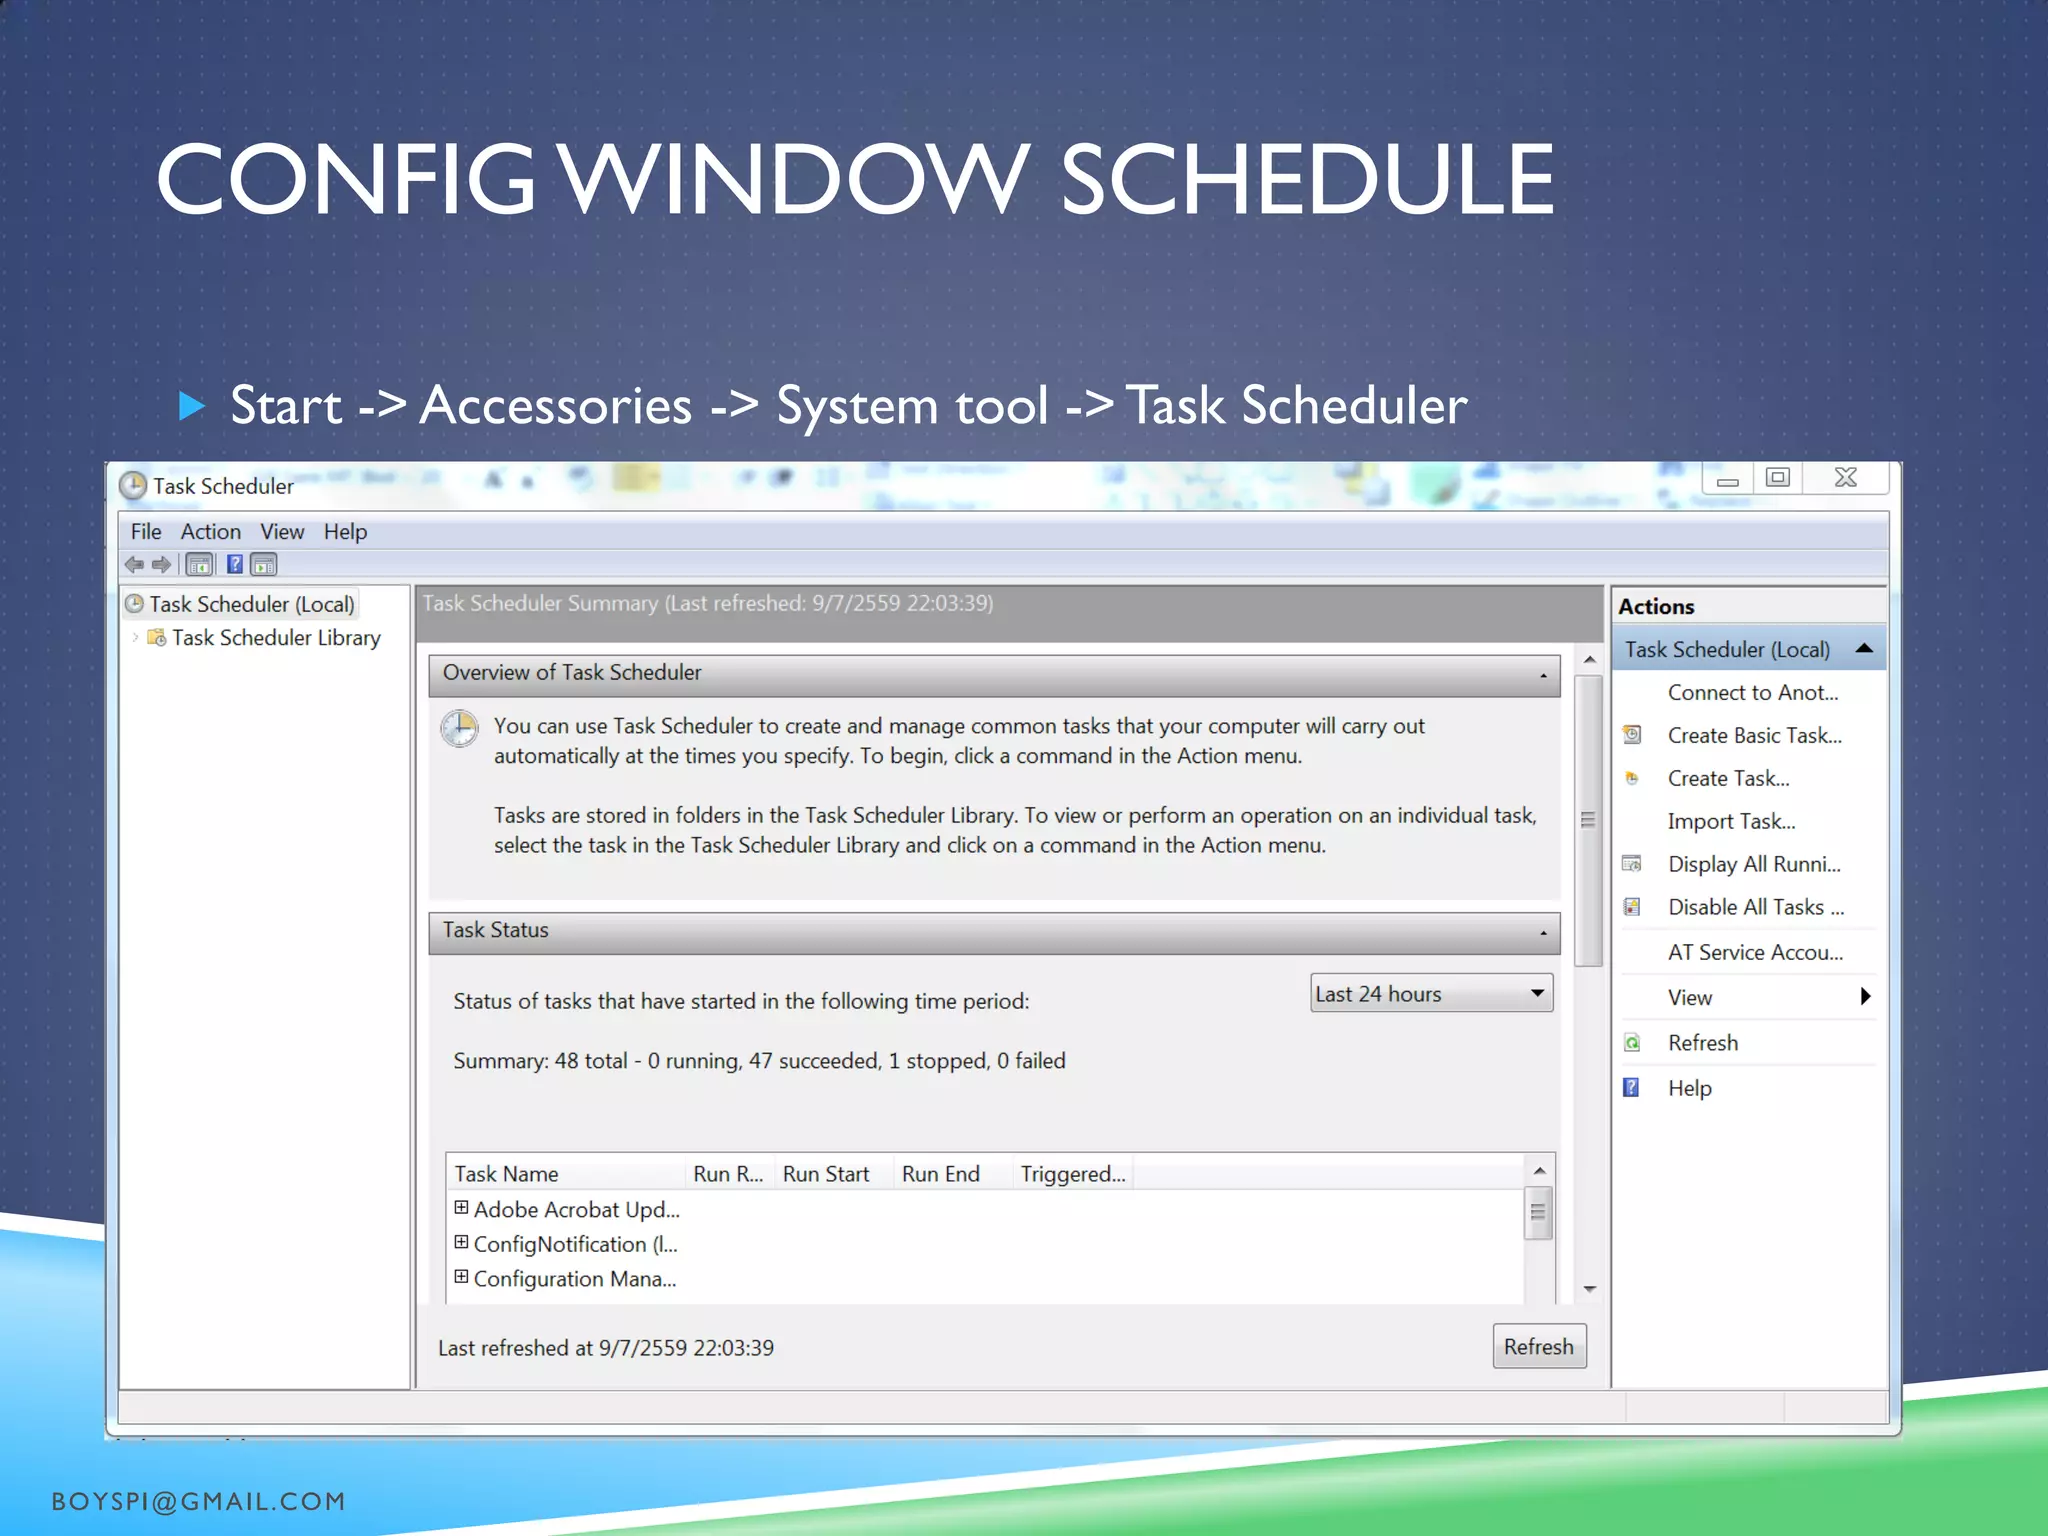Click the Display All Running Tasks icon
This screenshot has height=1536, width=2048.
point(1632,863)
